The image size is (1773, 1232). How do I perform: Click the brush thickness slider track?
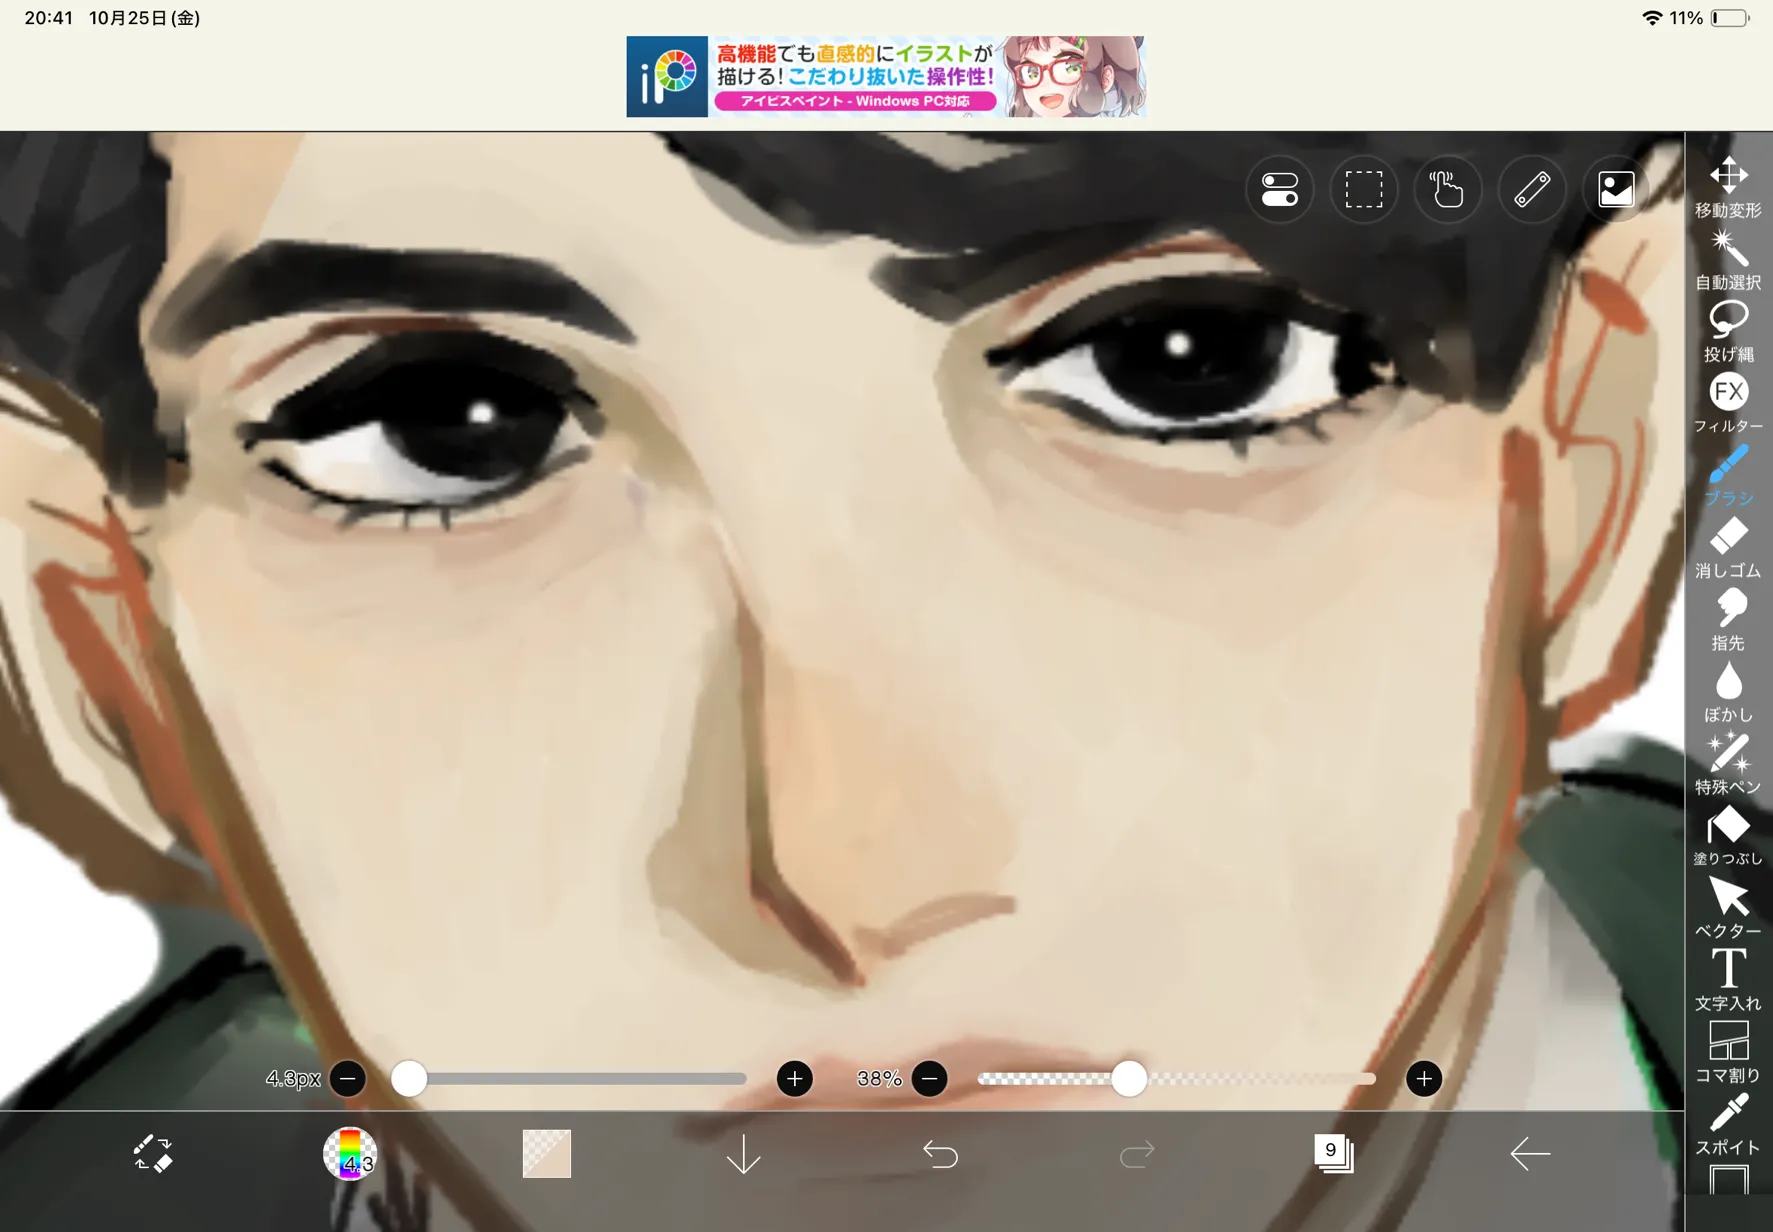coord(570,1079)
